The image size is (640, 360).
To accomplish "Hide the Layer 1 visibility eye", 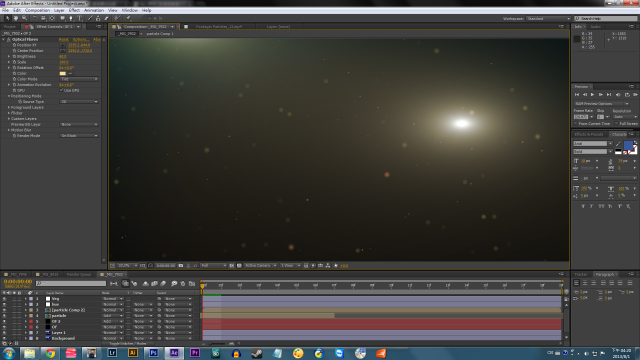I will (4, 333).
